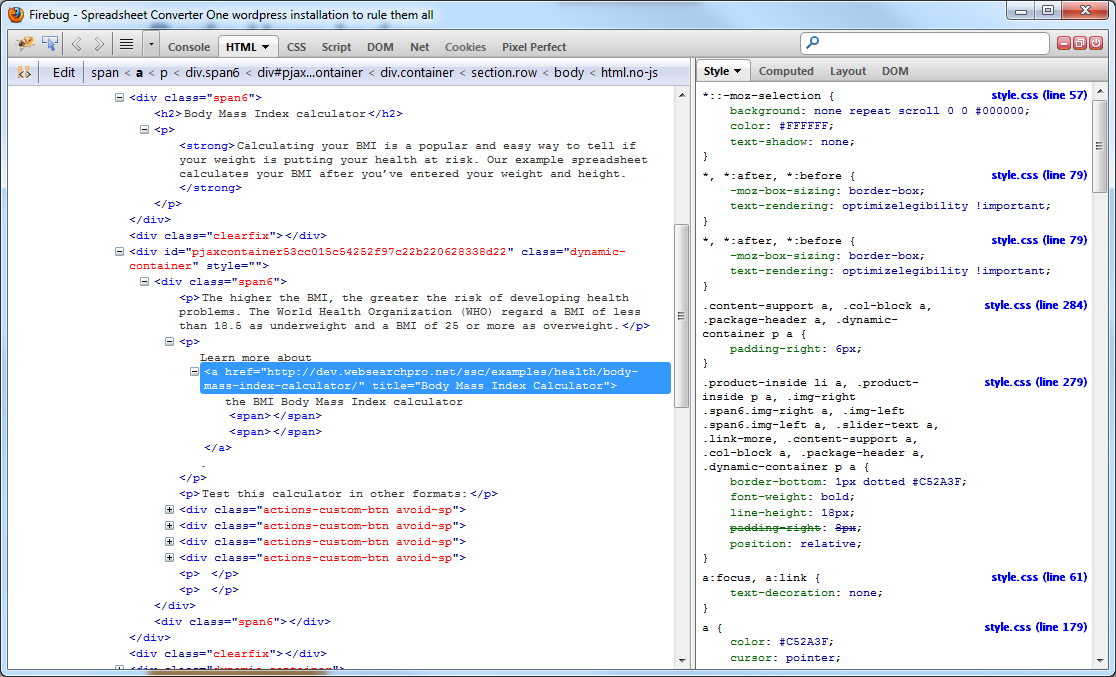Open the DOM side panel tab

[x=895, y=71]
